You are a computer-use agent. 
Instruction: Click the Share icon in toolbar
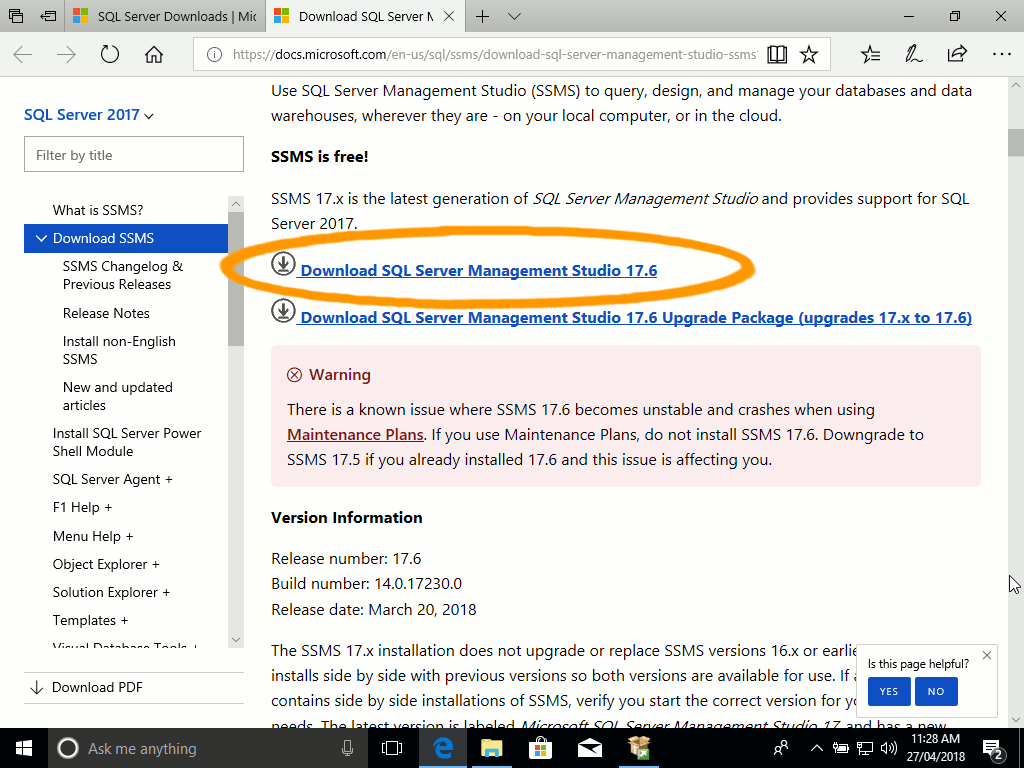point(957,54)
